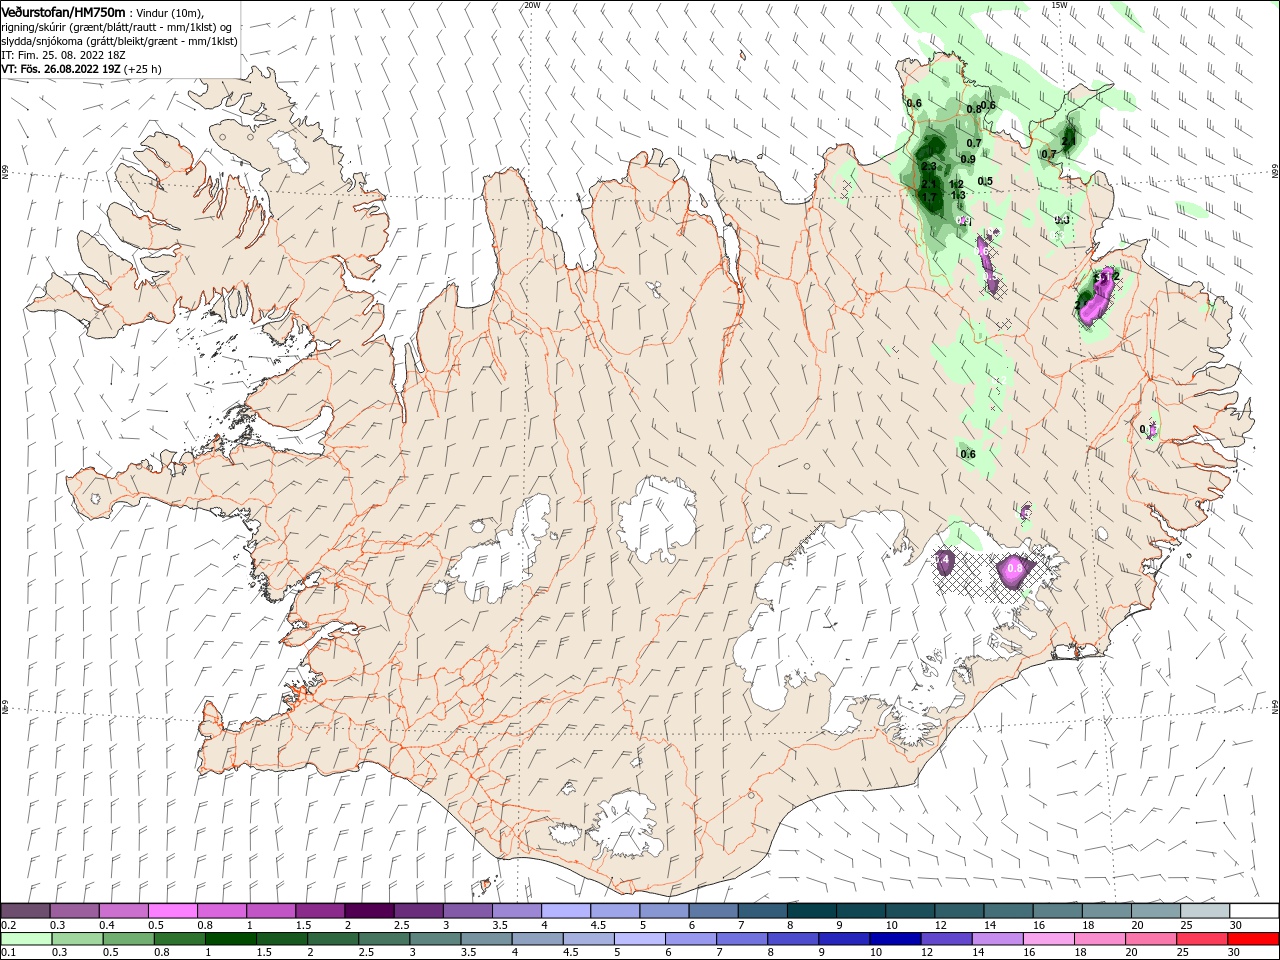Pick the top-row legend swatch labeled 0.8
The width and height of the screenshot is (1280, 960).
222,910
